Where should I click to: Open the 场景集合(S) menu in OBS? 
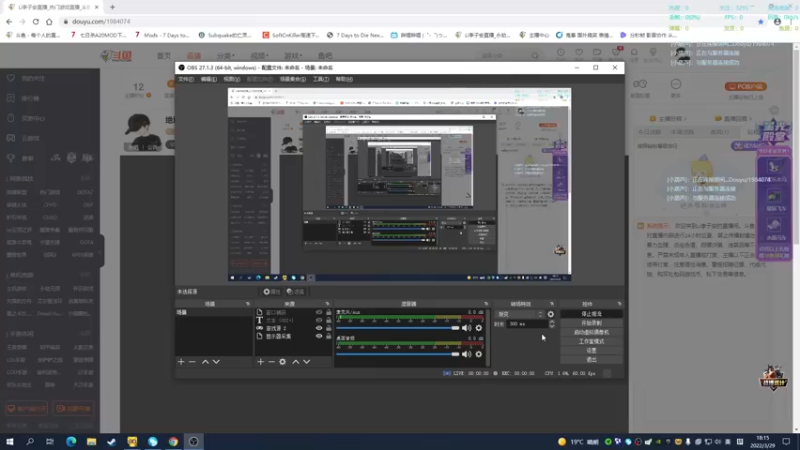click(x=293, y=79)
